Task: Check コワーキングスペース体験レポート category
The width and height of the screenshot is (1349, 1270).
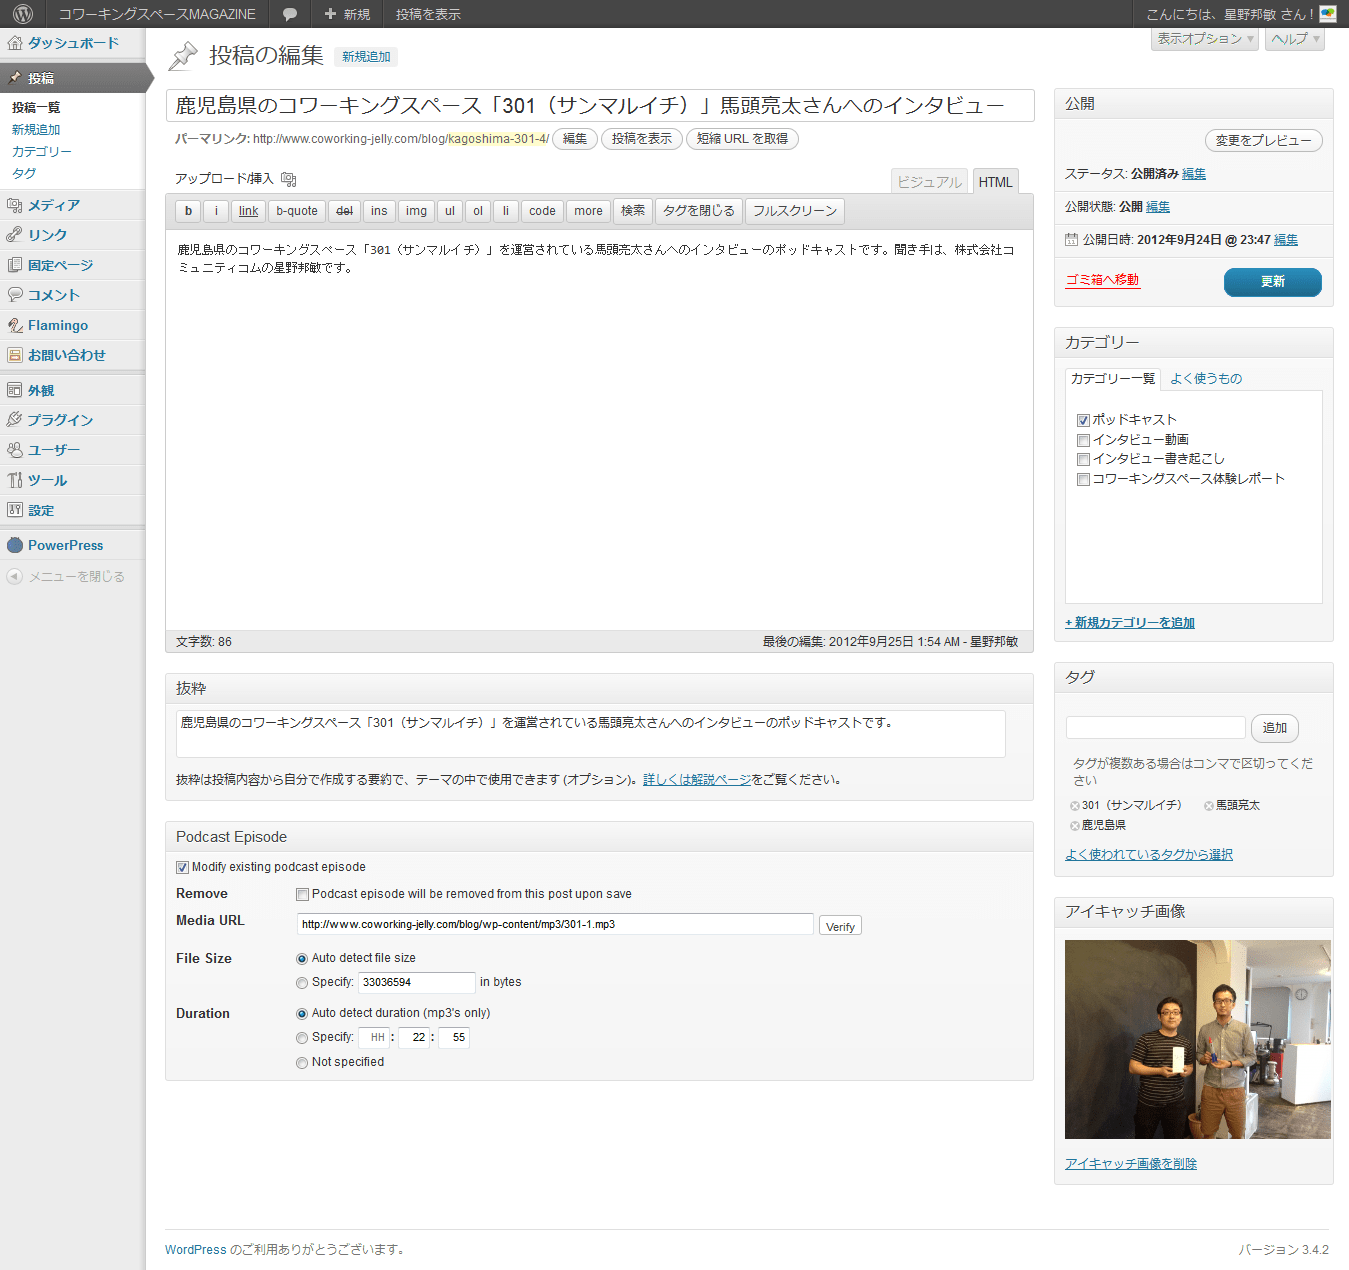Action: (x=1083, y=479)
